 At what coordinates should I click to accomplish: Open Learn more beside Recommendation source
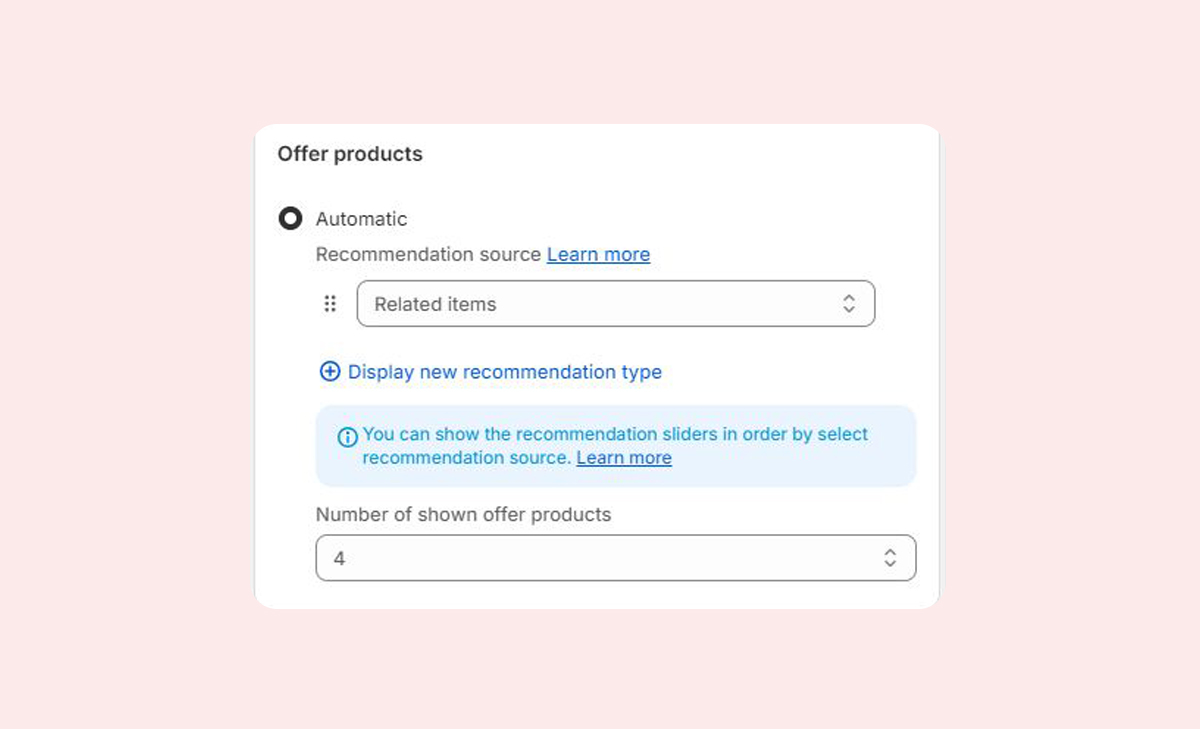pos(598,255)
